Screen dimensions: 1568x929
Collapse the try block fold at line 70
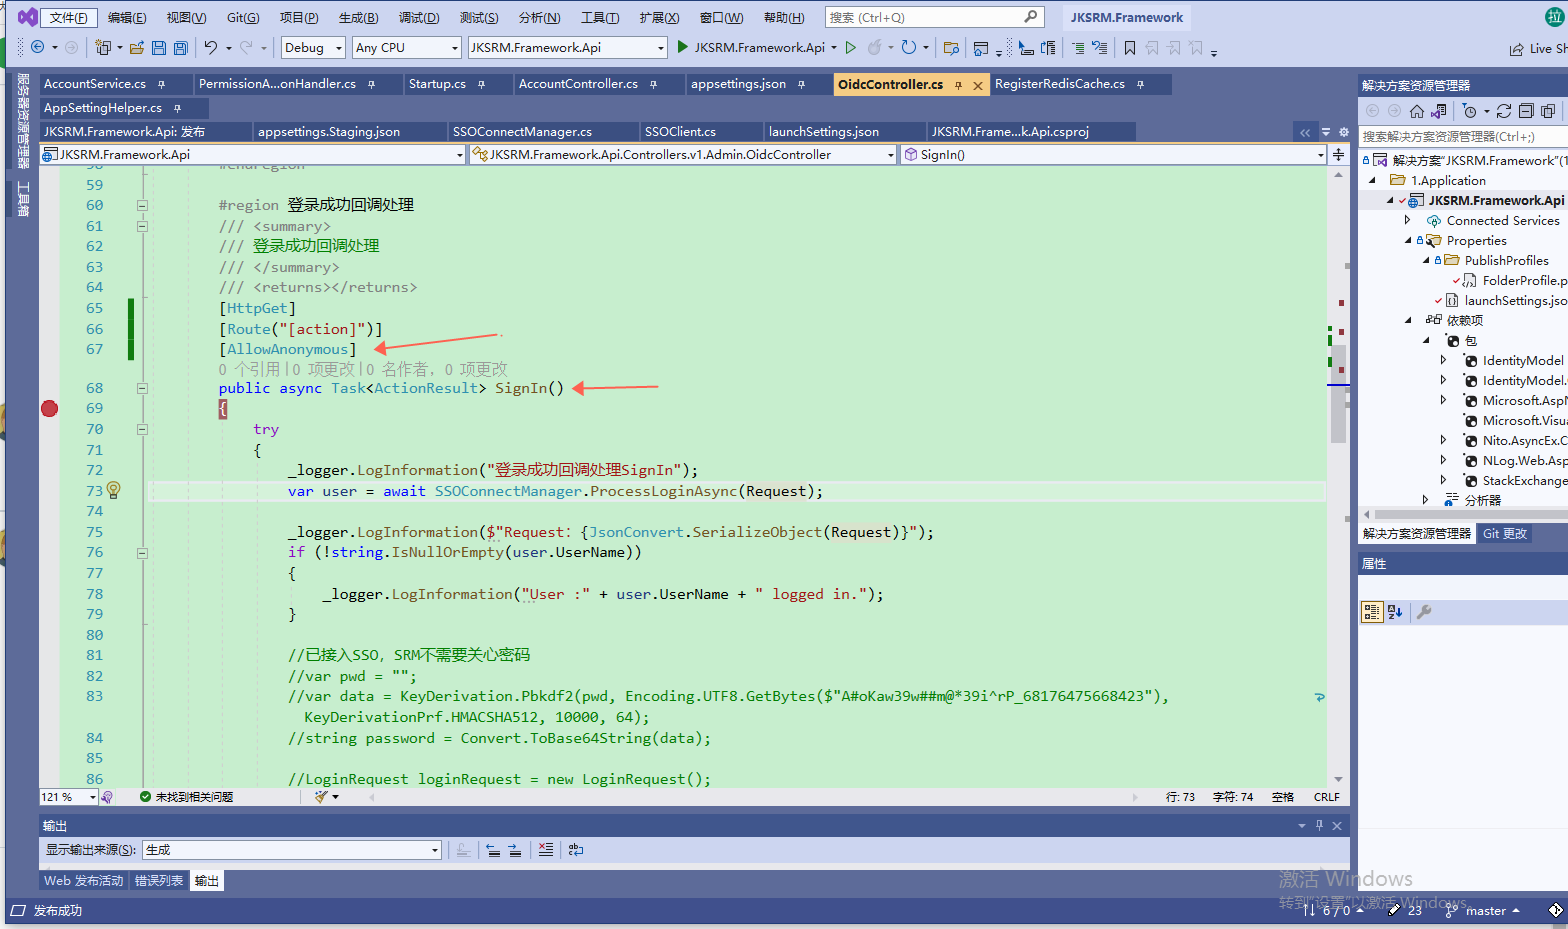coord(142,429)
